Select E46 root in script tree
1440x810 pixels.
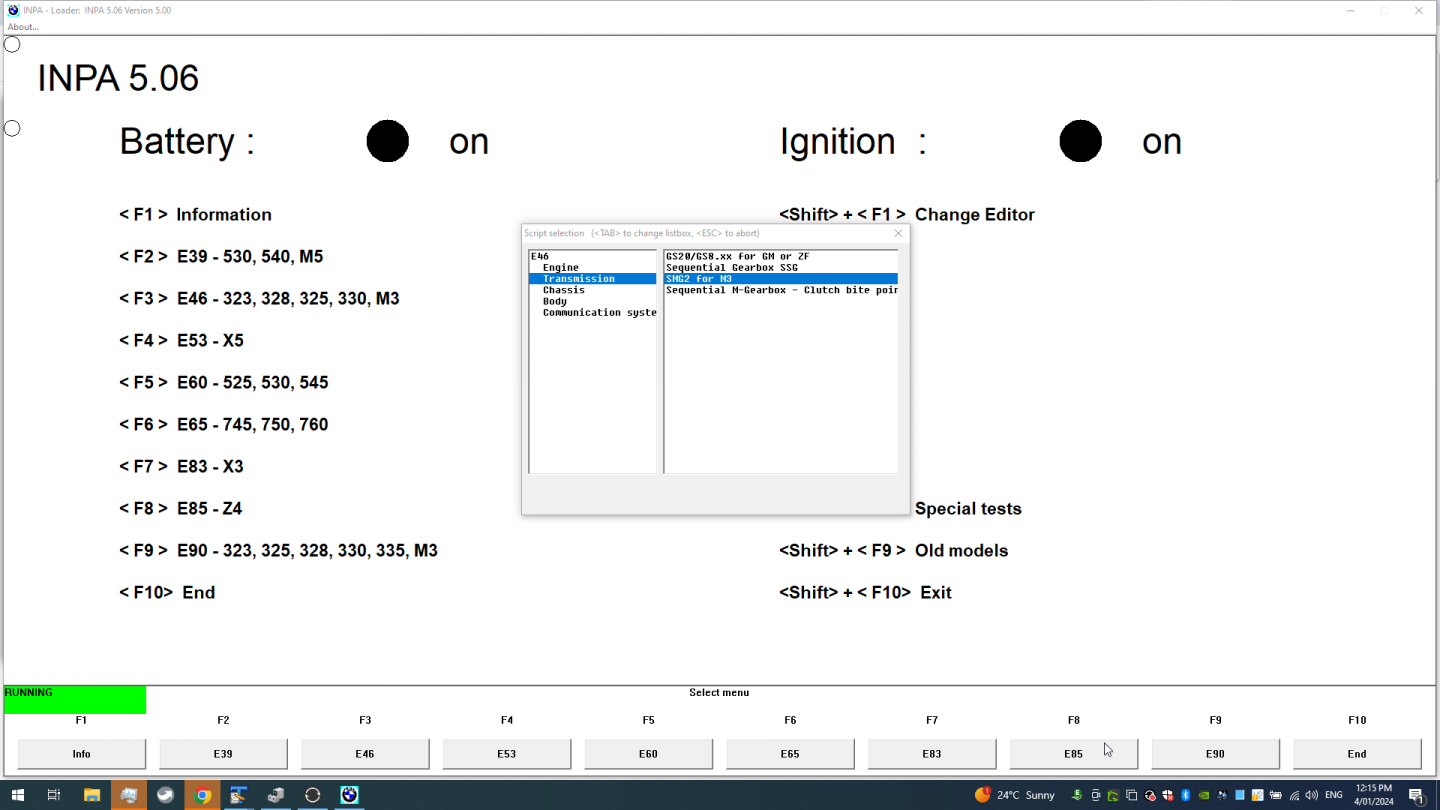(x=540, y=257)
